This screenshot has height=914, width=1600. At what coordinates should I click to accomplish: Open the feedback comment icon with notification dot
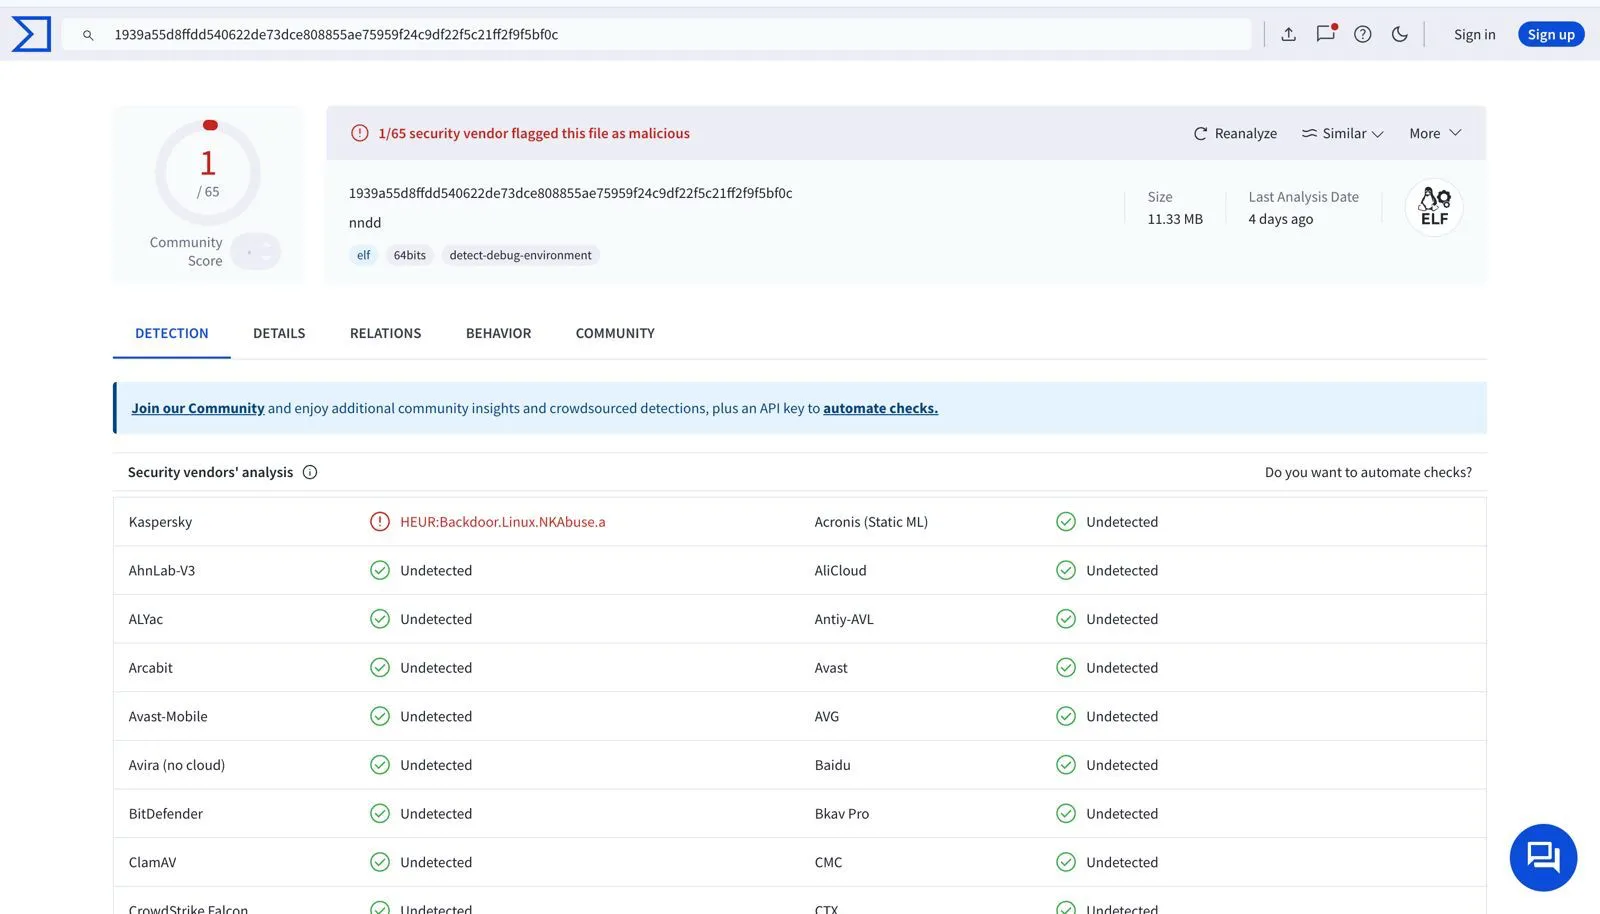[x=1325, y=33]
